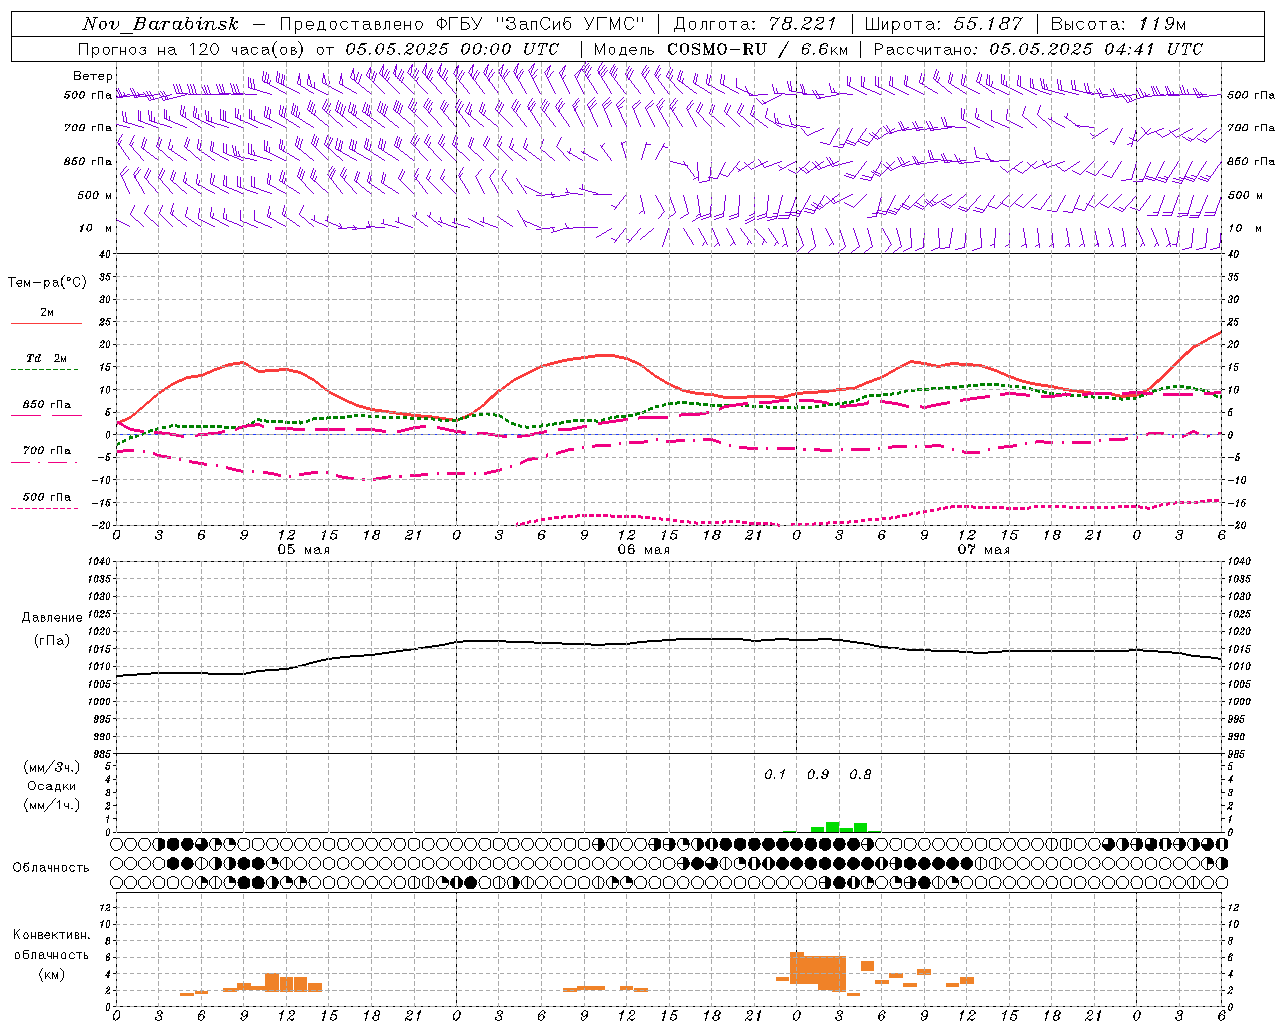Click the precipitation value "0.9"
Screen dimensions: 1280x1024
click(818, 774)
